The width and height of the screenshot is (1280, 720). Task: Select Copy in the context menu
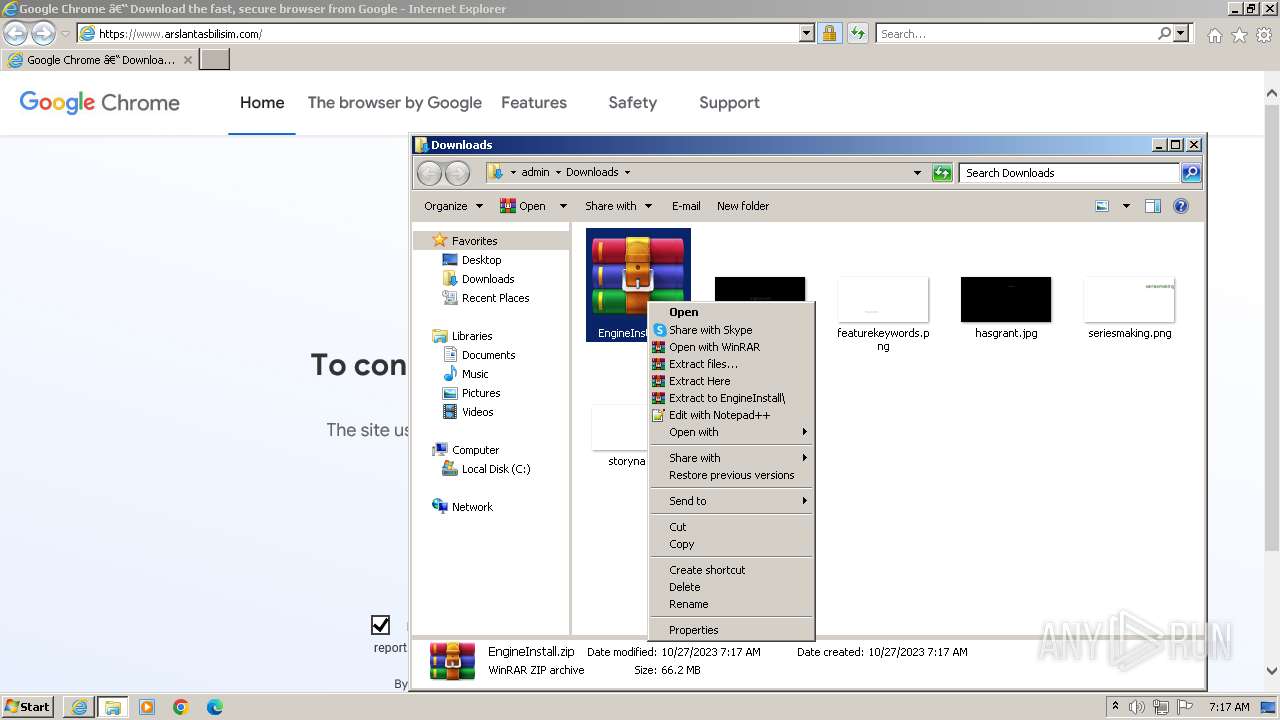click(731, 544)
